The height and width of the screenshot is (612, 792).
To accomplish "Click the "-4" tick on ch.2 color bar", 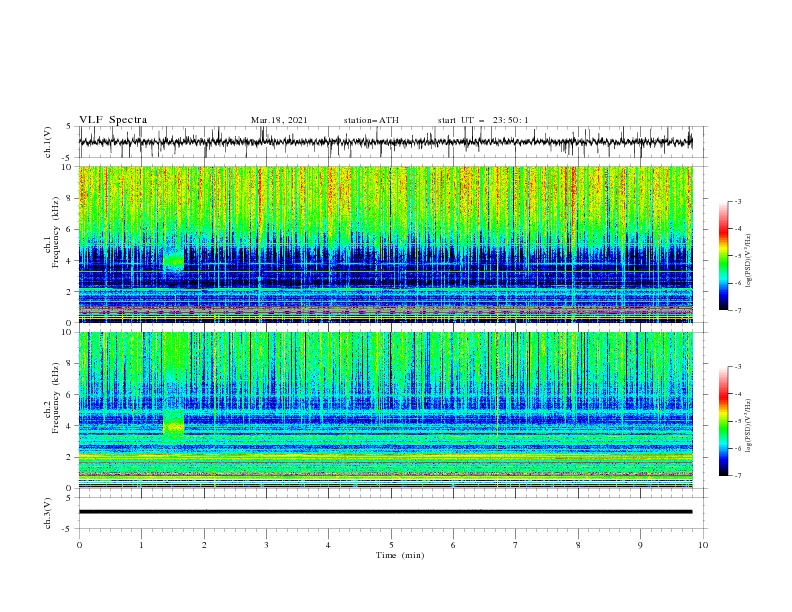I will click(737, 394).
